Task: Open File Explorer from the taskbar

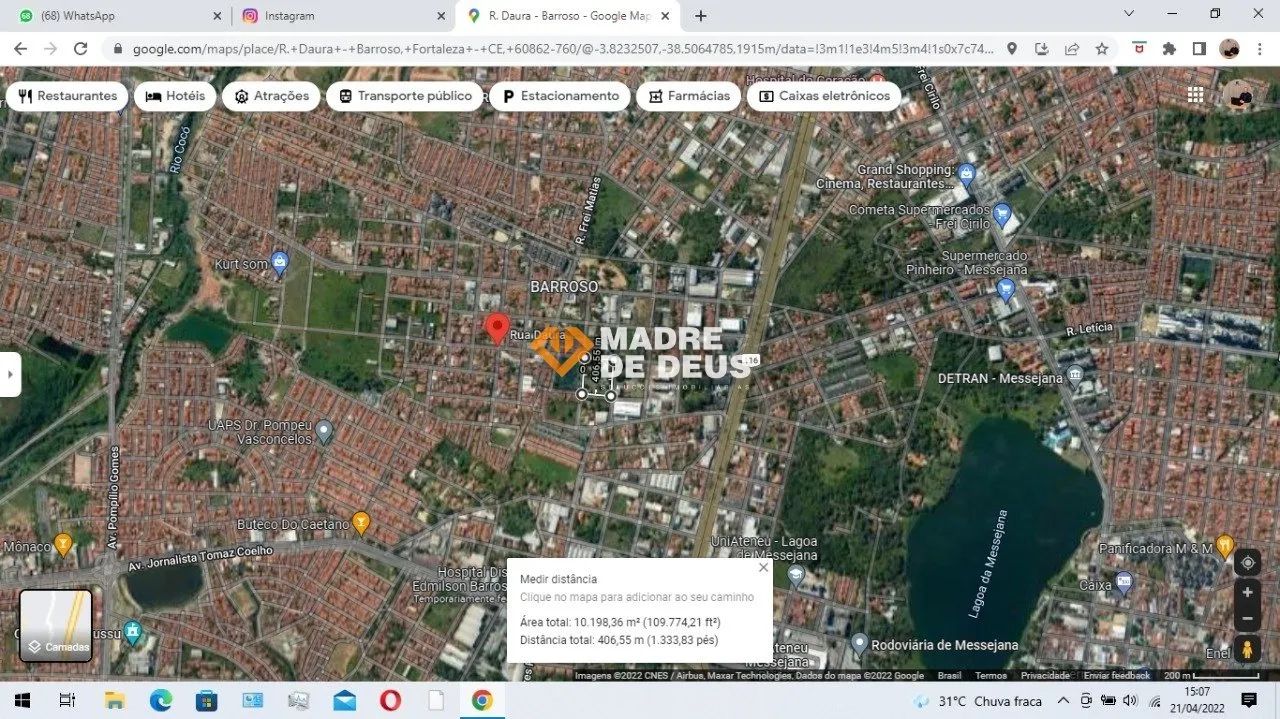Action: point(114,700)
